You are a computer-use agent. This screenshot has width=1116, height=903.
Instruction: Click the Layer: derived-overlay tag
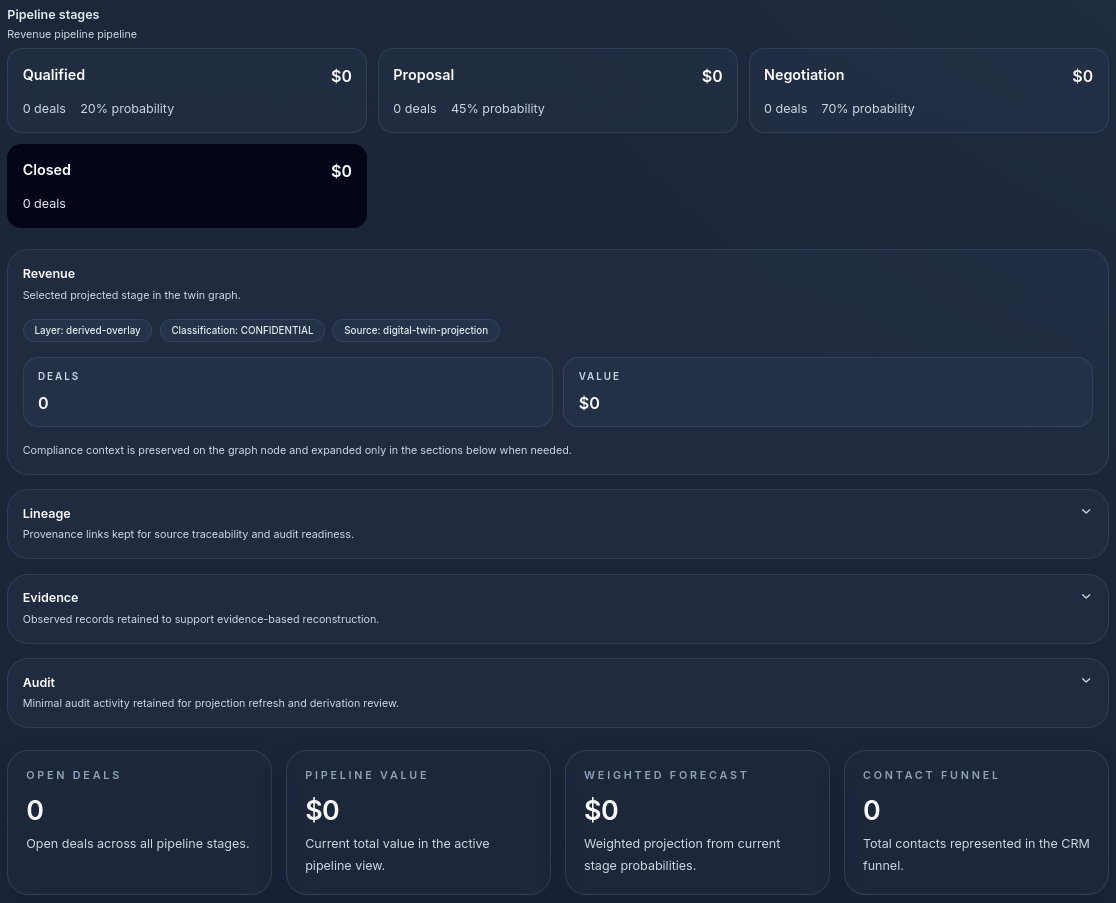click(x=88, y=330)
